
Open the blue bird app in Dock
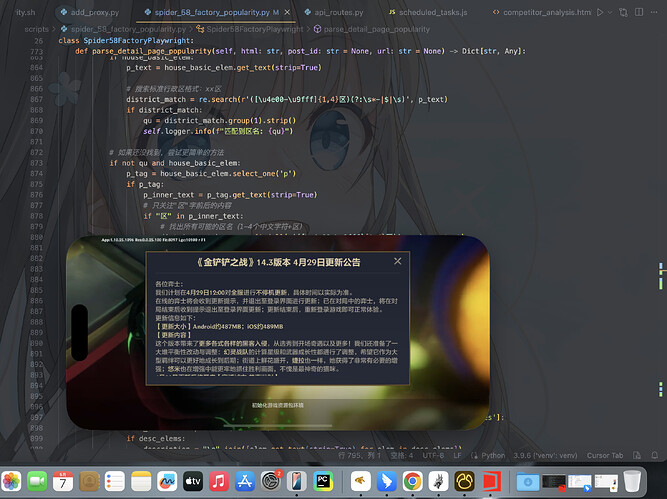click(x=386, y=481)
